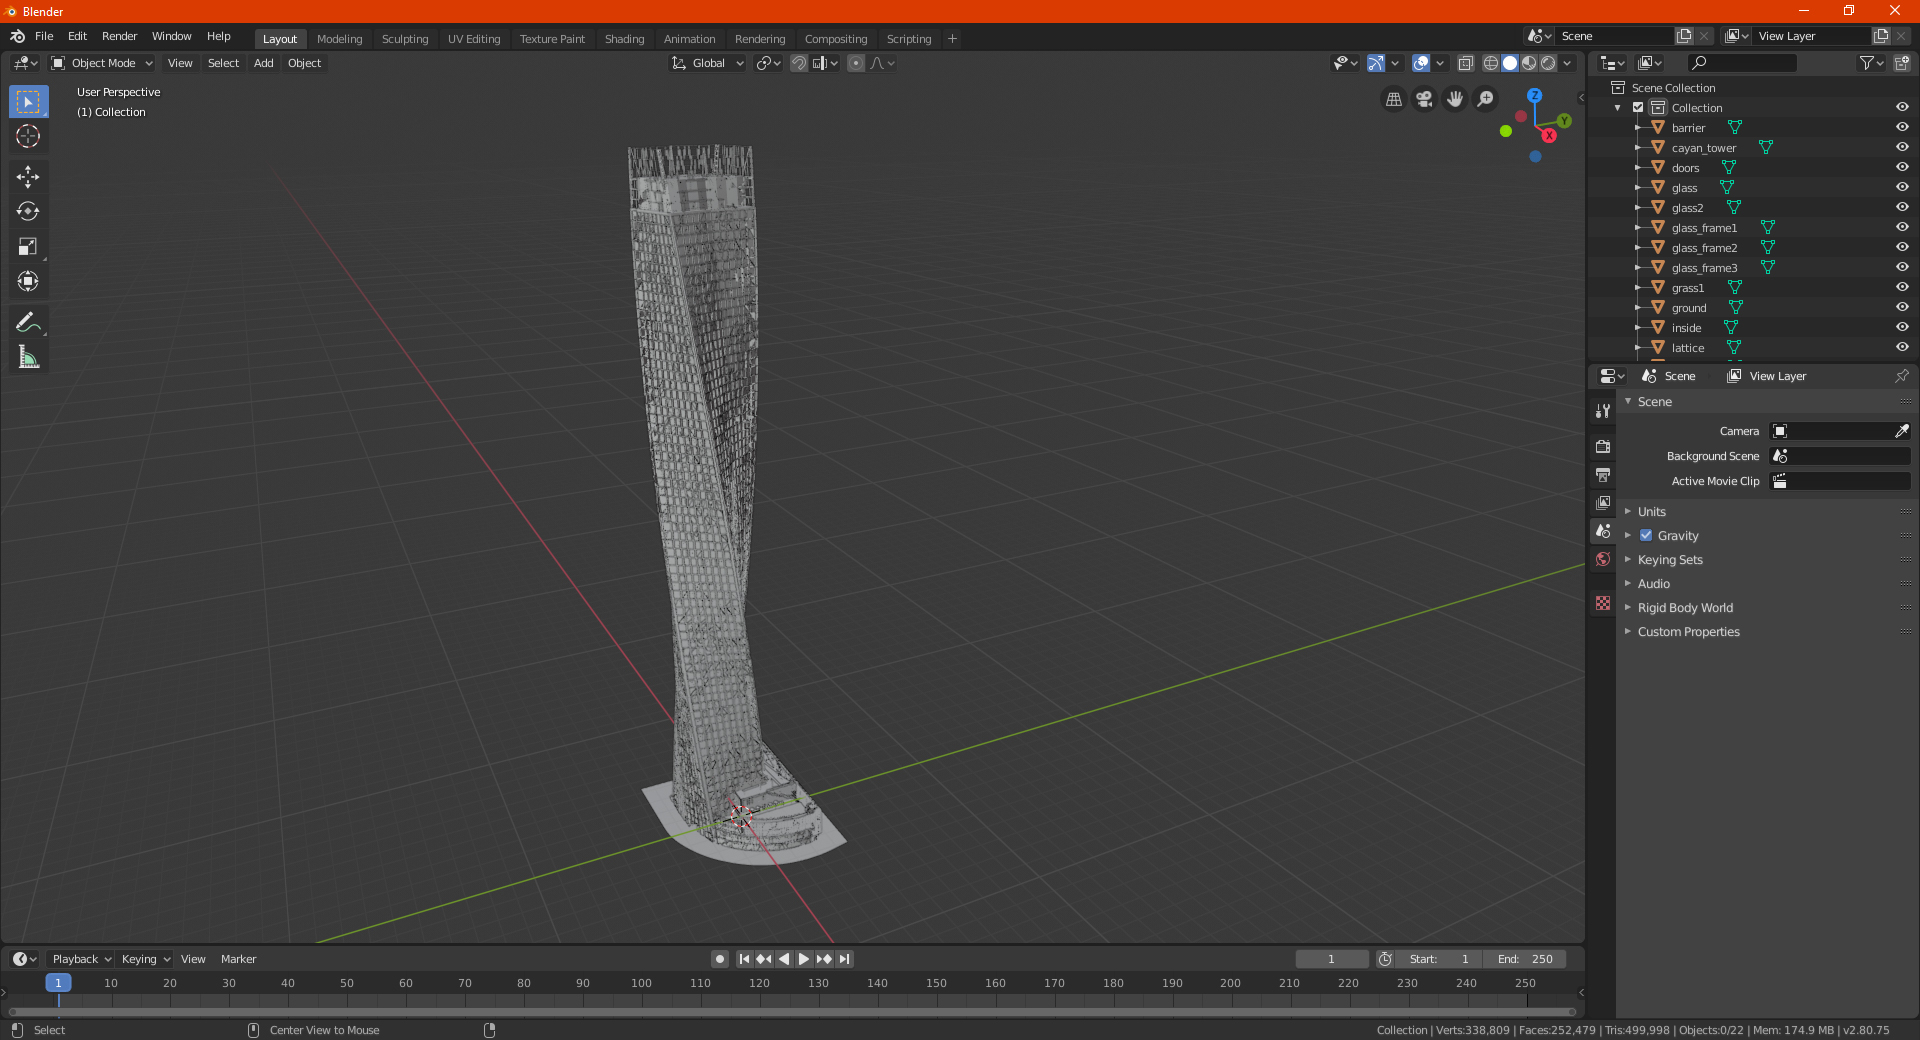Open the Output properties tab
Image resolution: width=1920 pixels, height=1040 pixels.
point(1603,474)
